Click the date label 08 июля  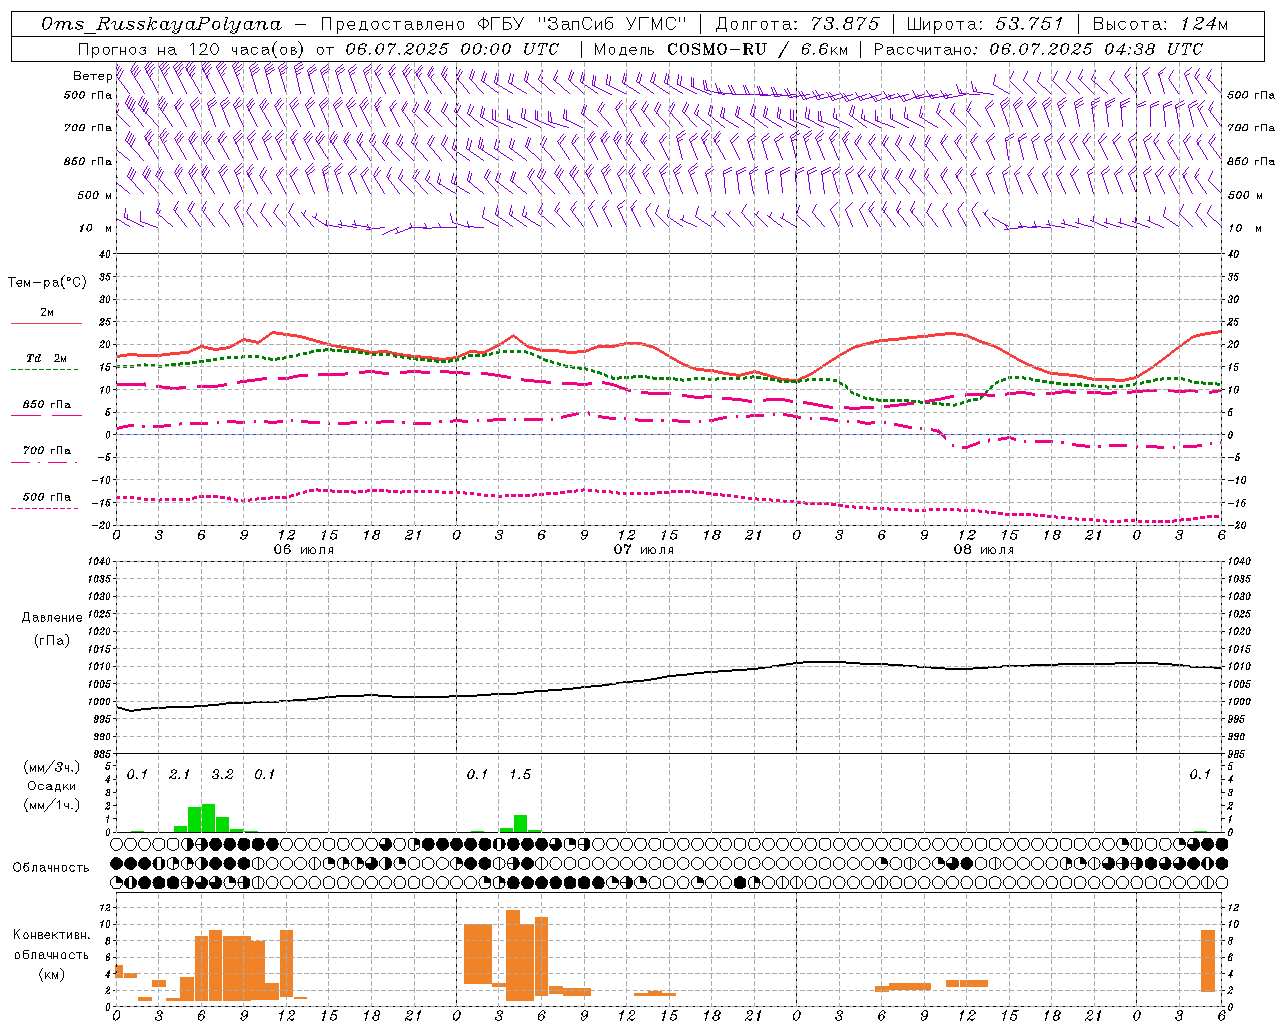[984, 550]
